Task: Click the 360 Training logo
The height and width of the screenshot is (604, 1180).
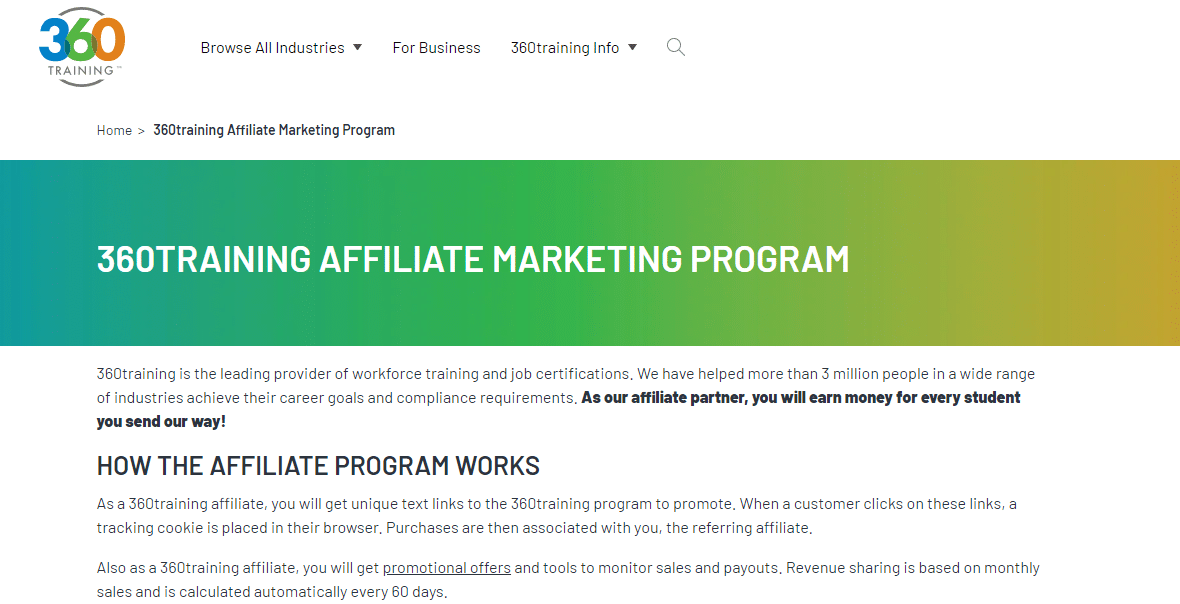Action: (81, 47)
